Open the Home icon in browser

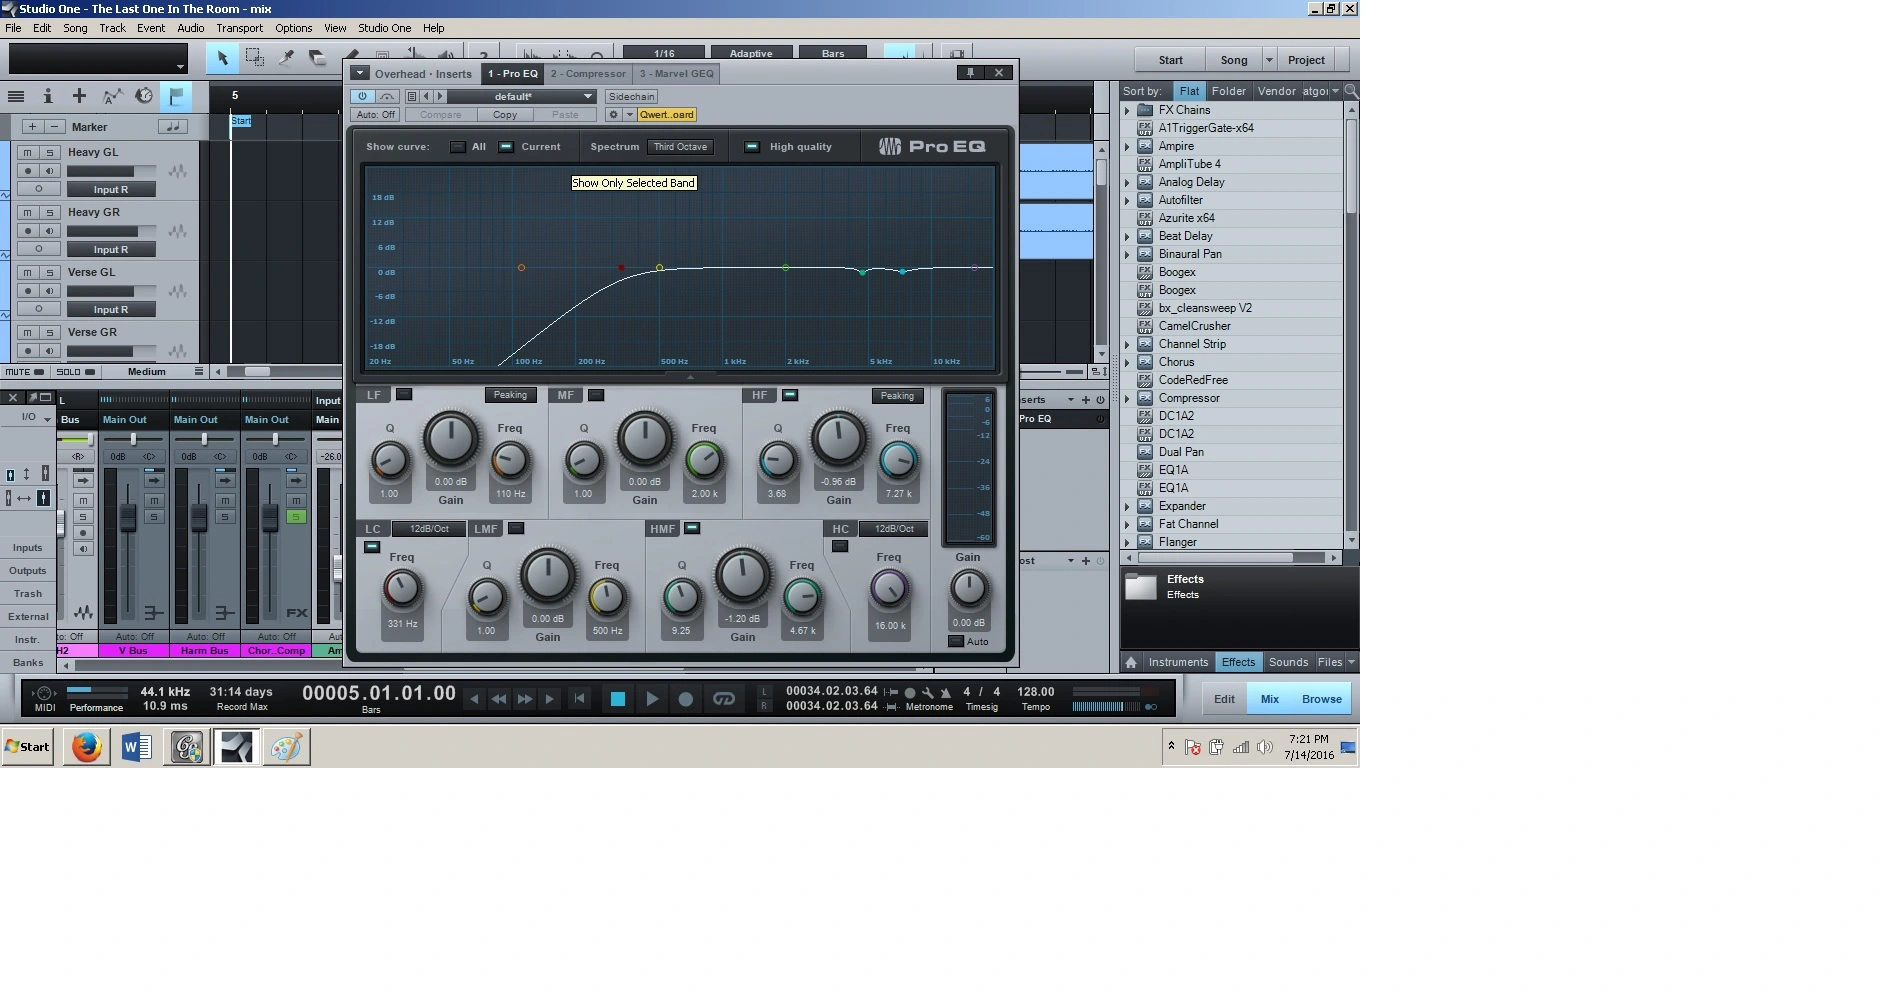pyautogui.click(x=1131, y=662)
